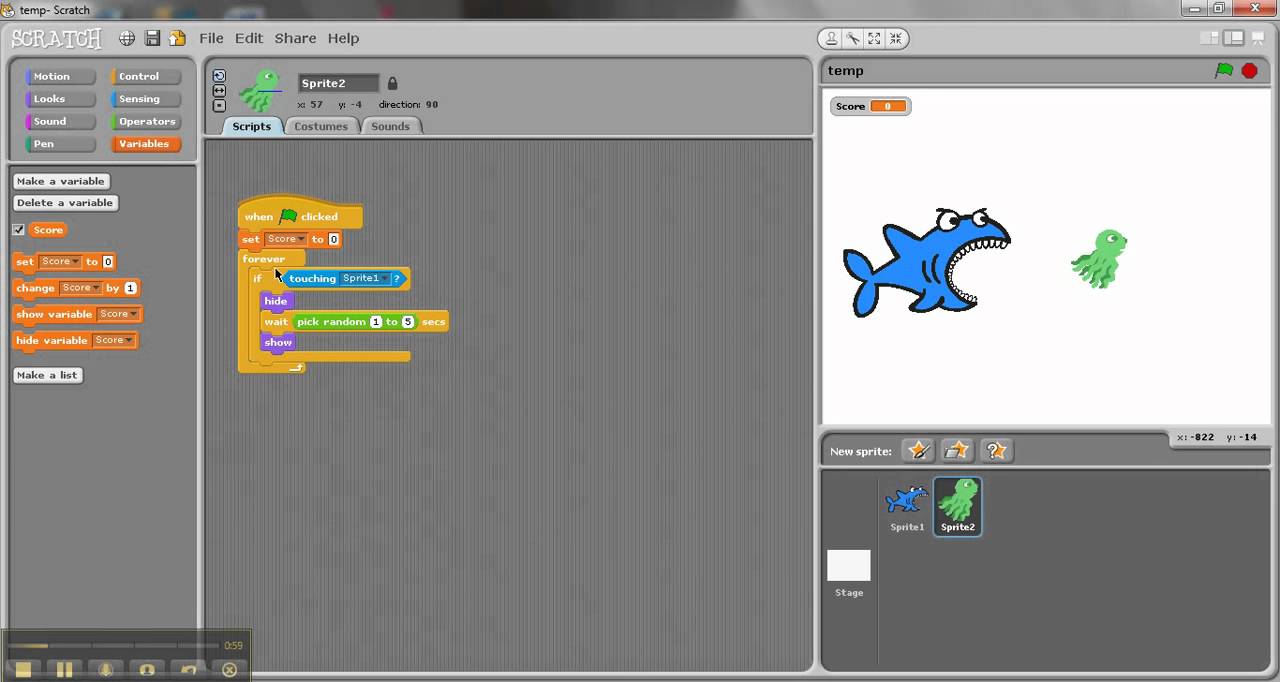Screen dimensions: 1280x682
Task: Click Delete a variable button
Action: click(65, 203)
